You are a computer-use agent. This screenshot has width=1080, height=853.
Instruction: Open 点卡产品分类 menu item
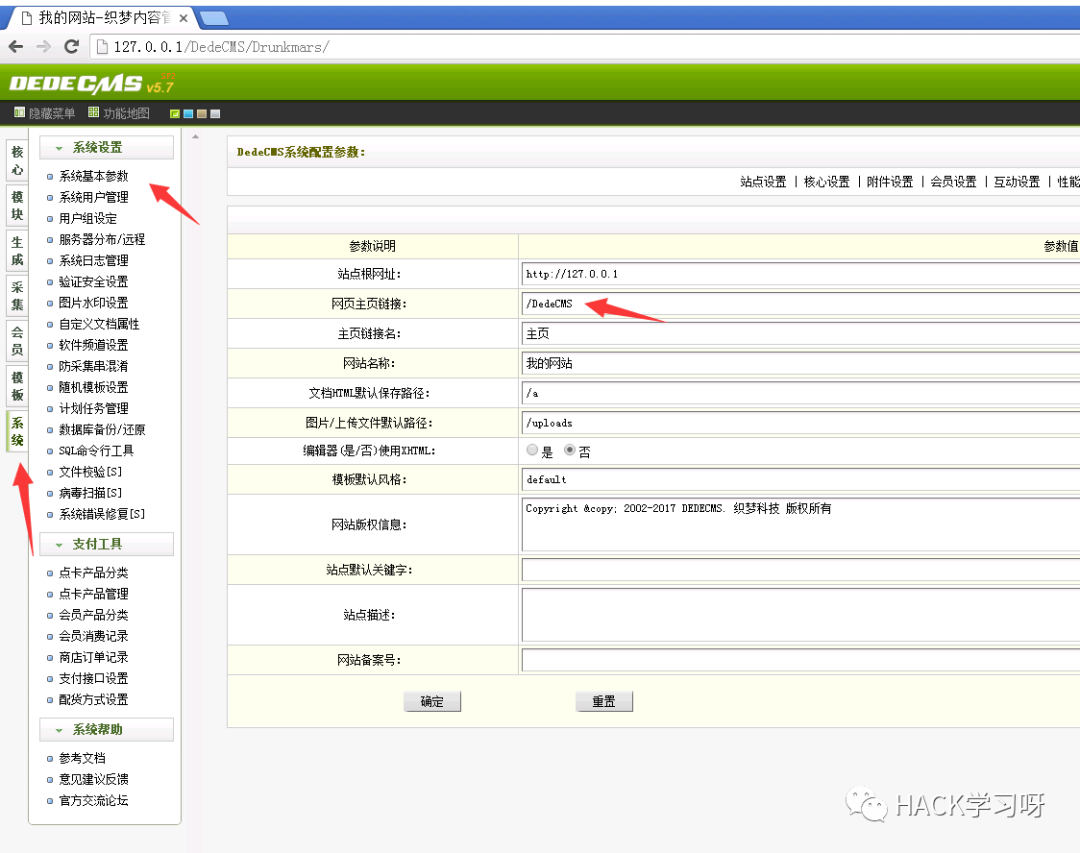93,573
